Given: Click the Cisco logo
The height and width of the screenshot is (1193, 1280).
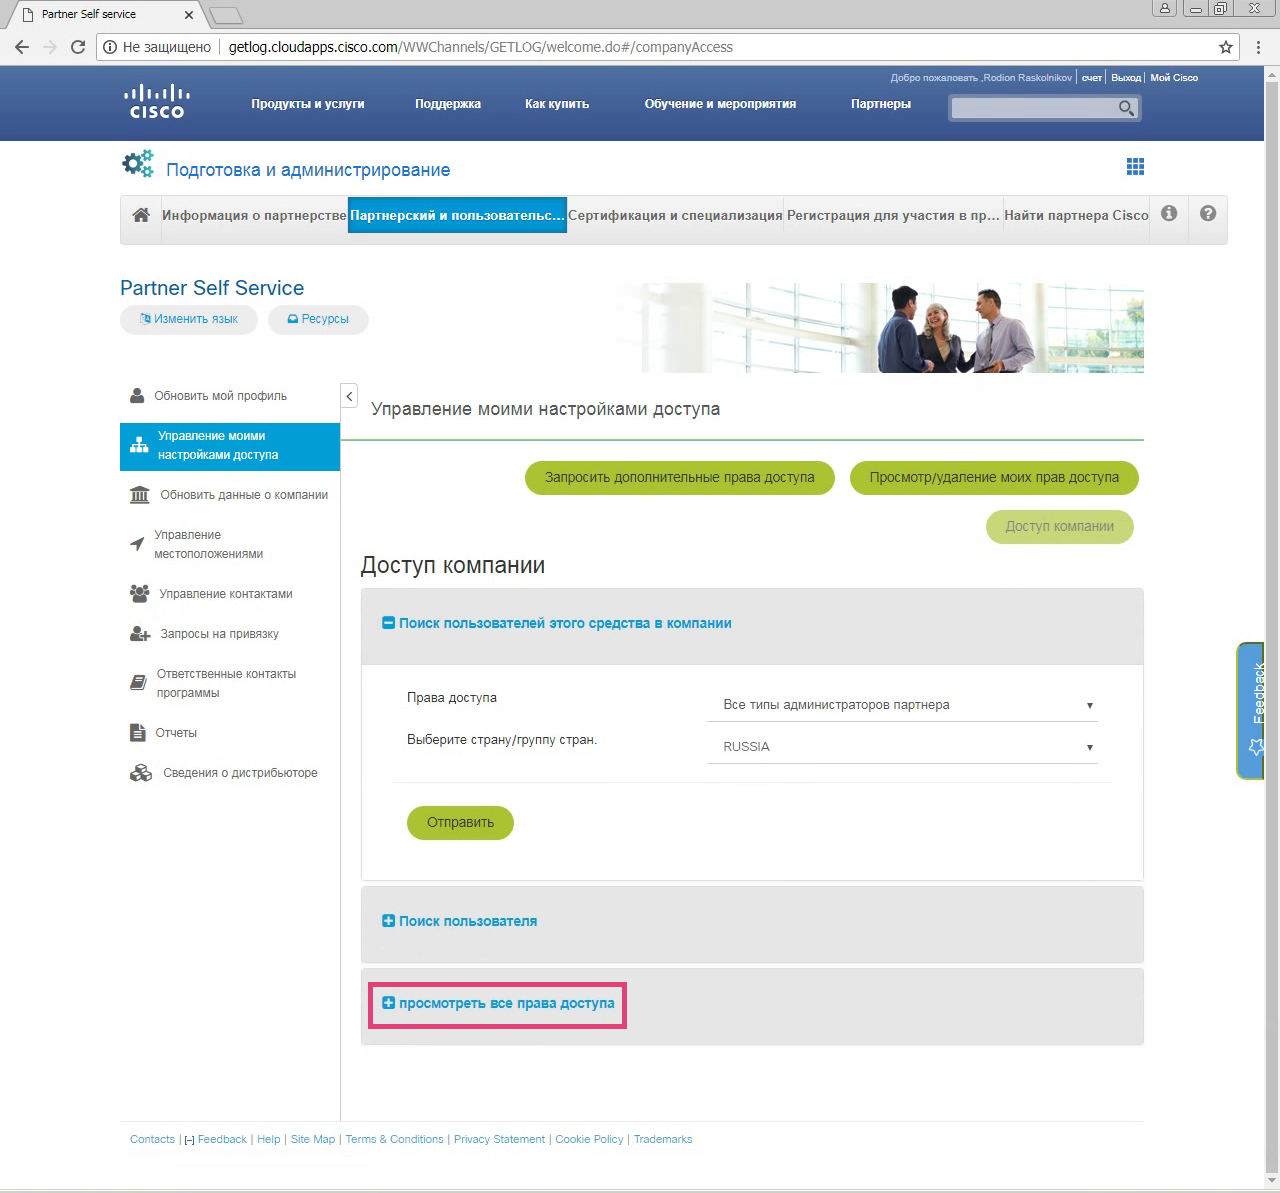Looking at the screenshot, I should click(157, 102).
